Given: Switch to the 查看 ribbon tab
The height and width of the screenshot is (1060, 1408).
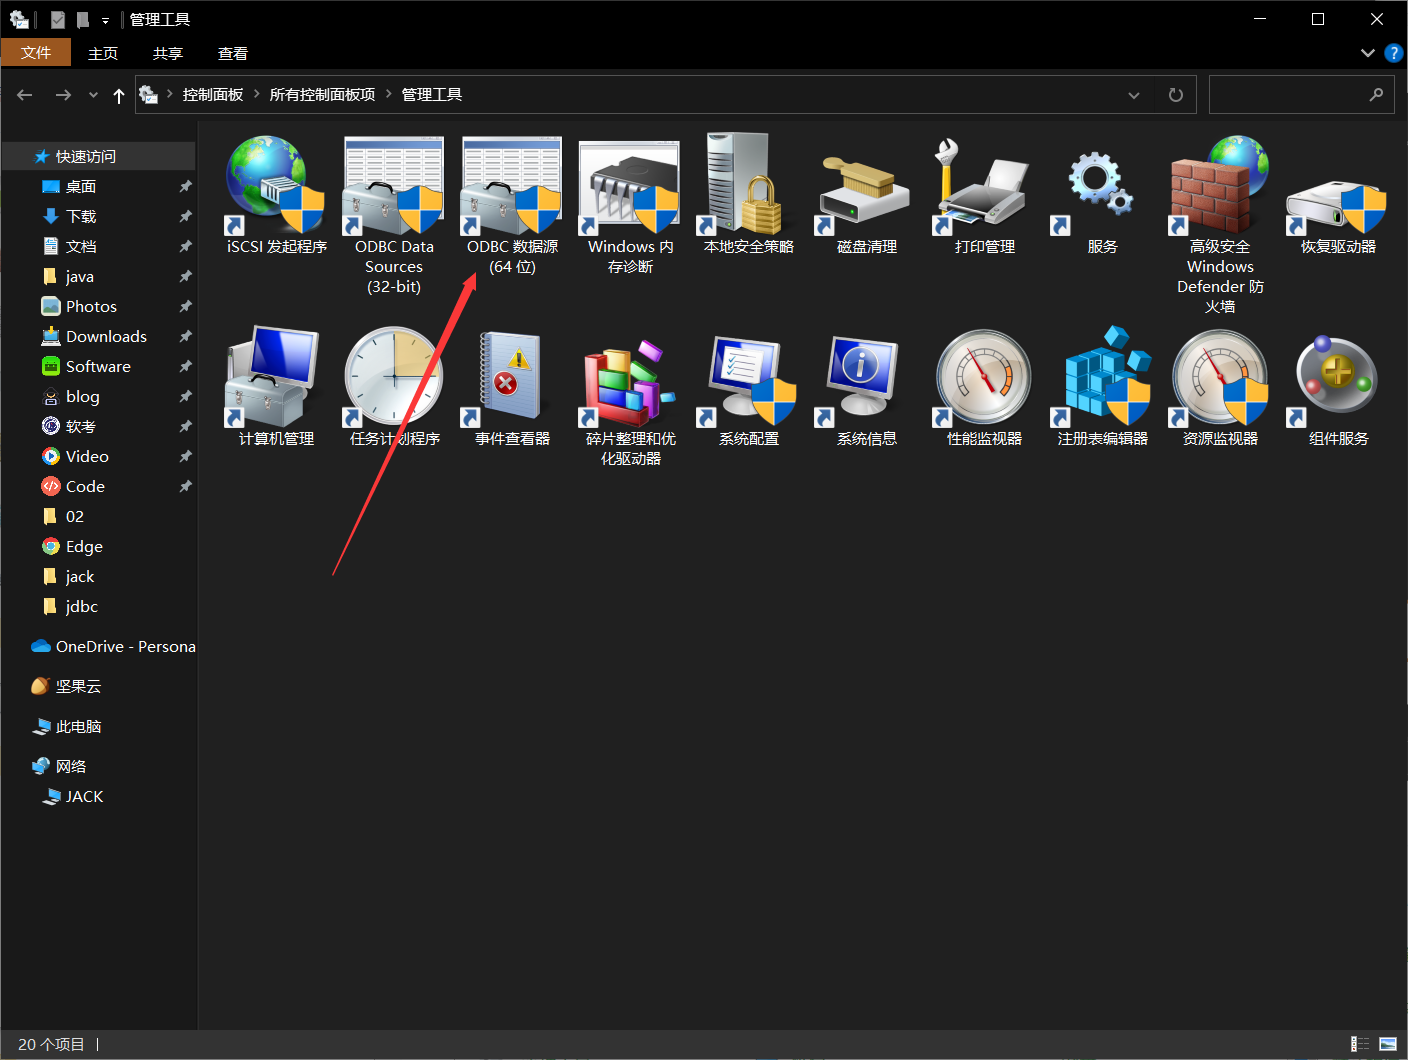Looking at the screenshot, I should click(x=233, y=53).
